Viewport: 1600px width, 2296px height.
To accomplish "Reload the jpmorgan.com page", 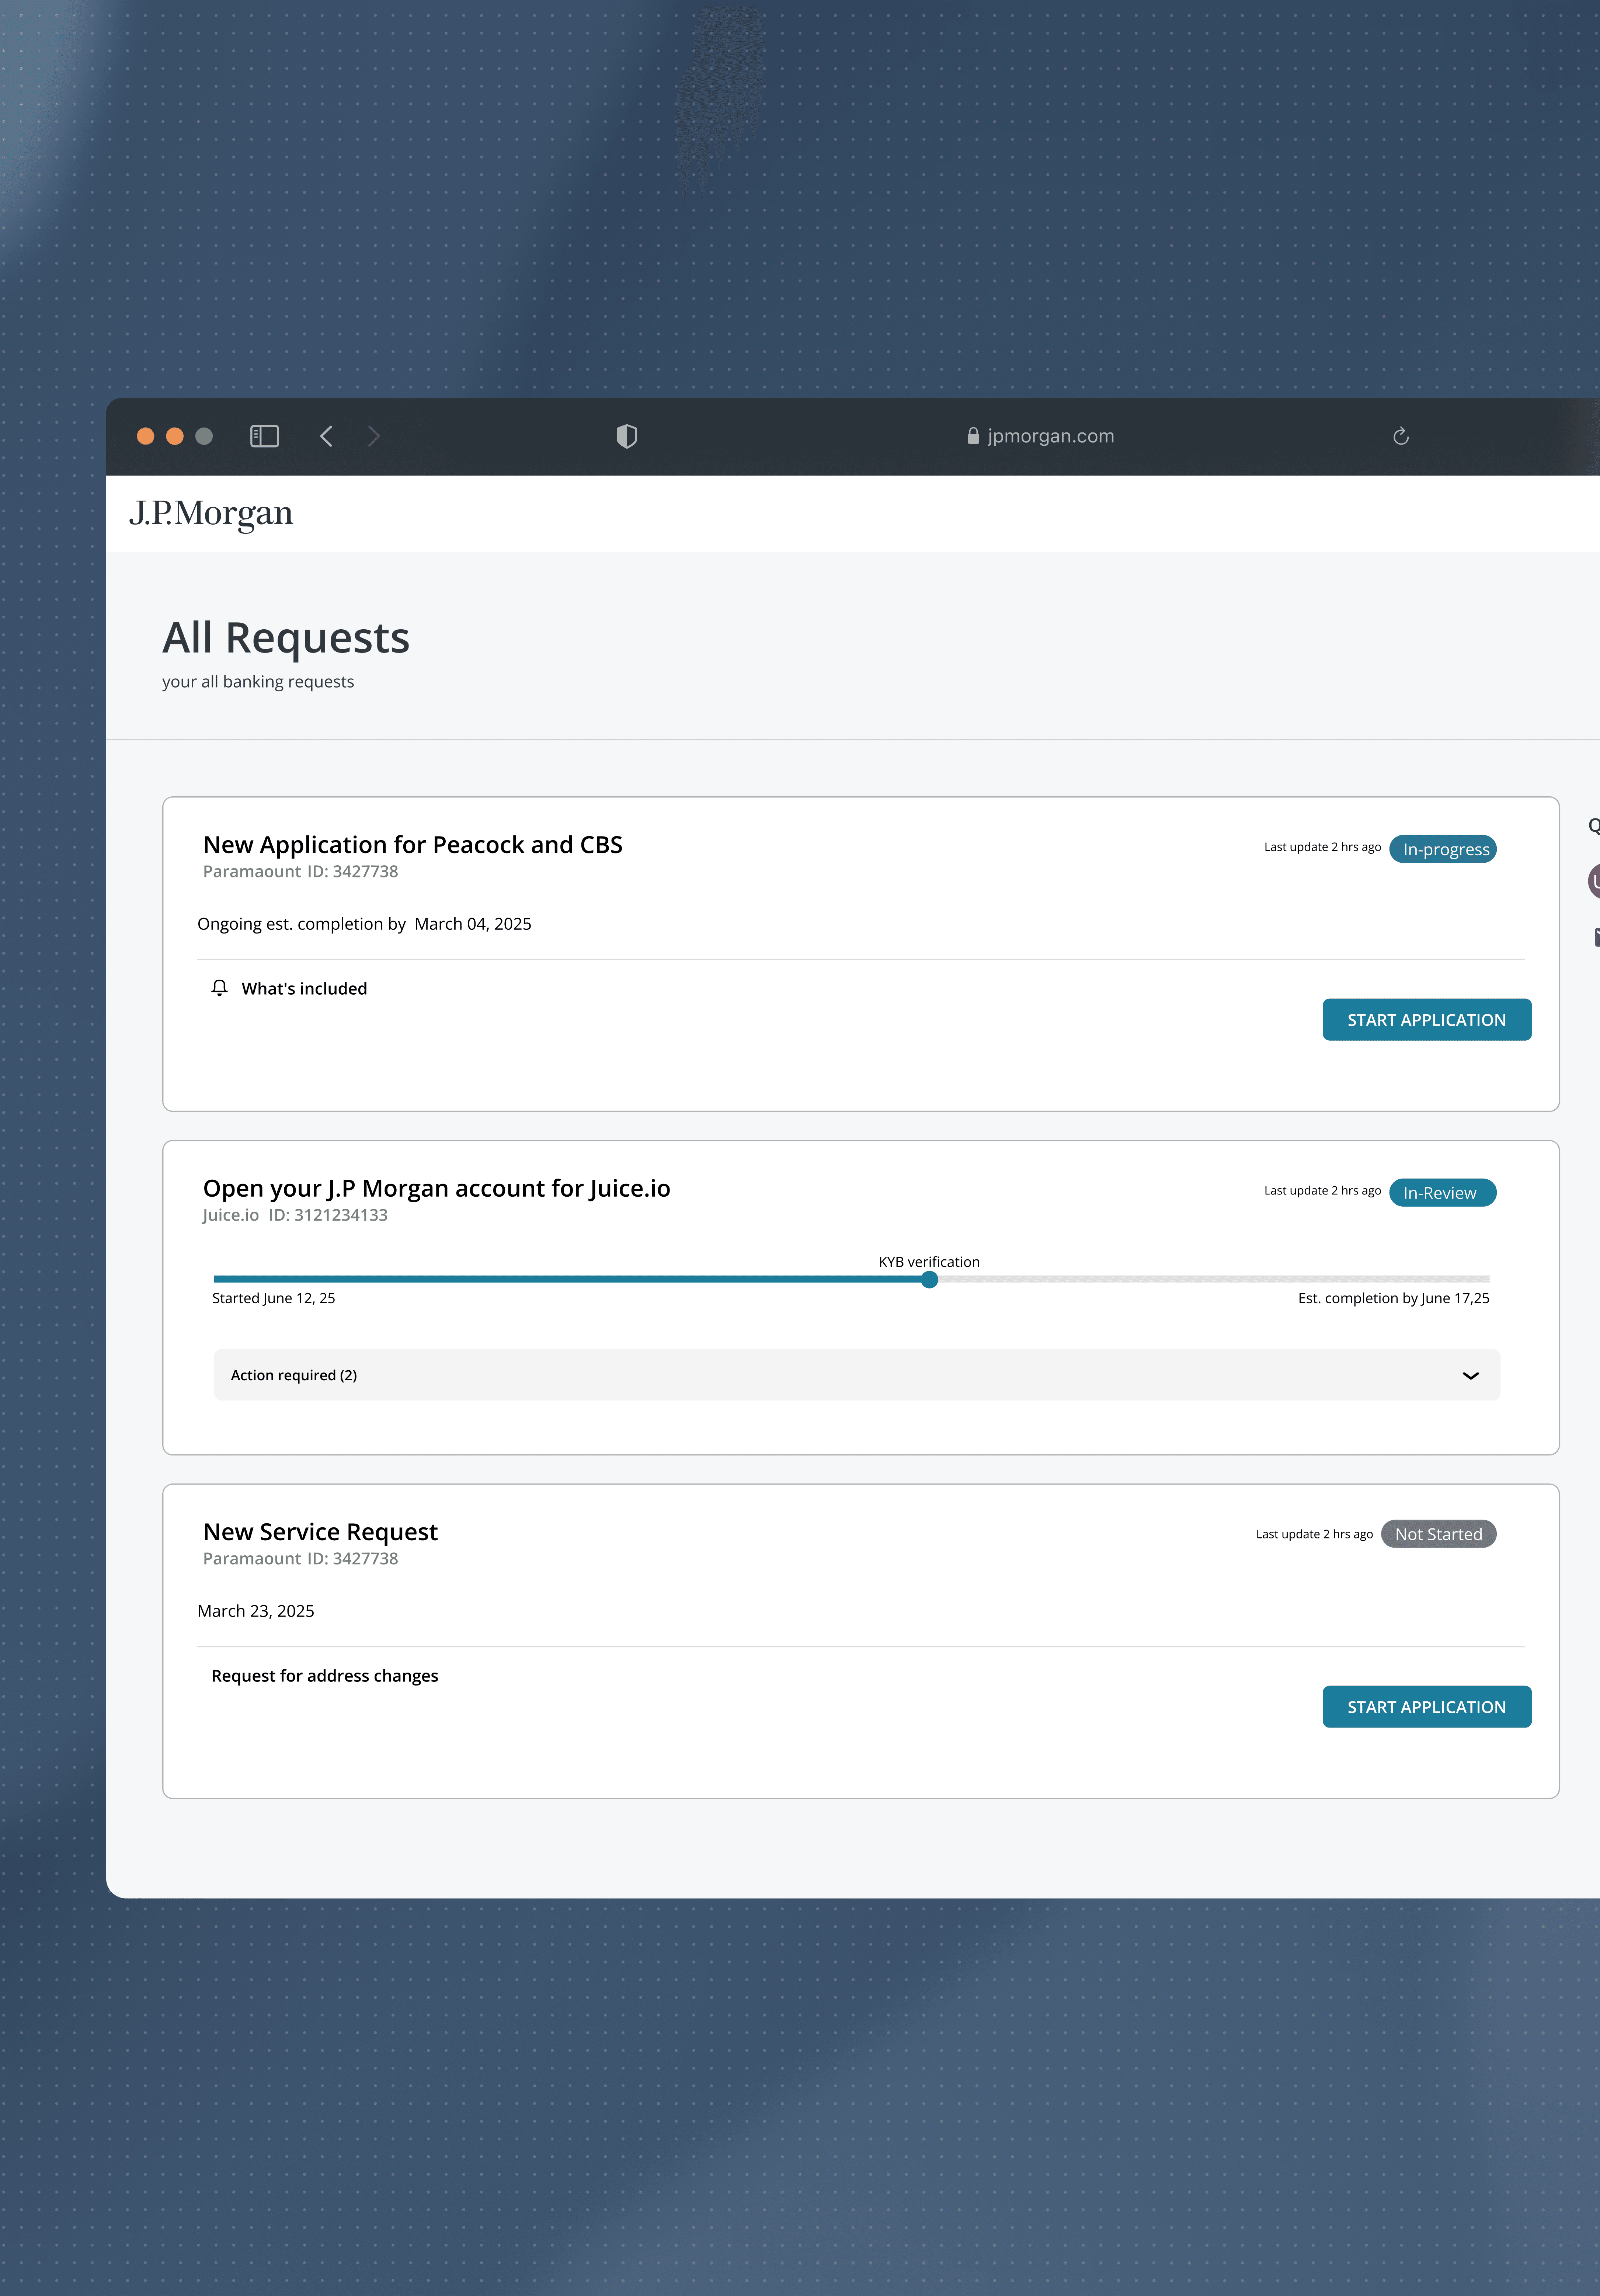I will (1400, 436).
